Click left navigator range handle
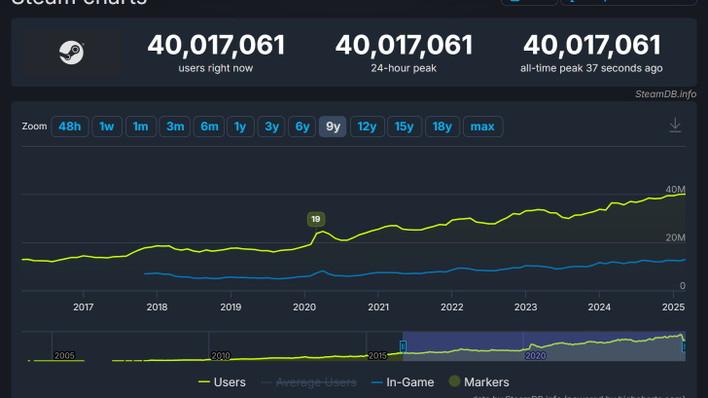 (403, 346)
